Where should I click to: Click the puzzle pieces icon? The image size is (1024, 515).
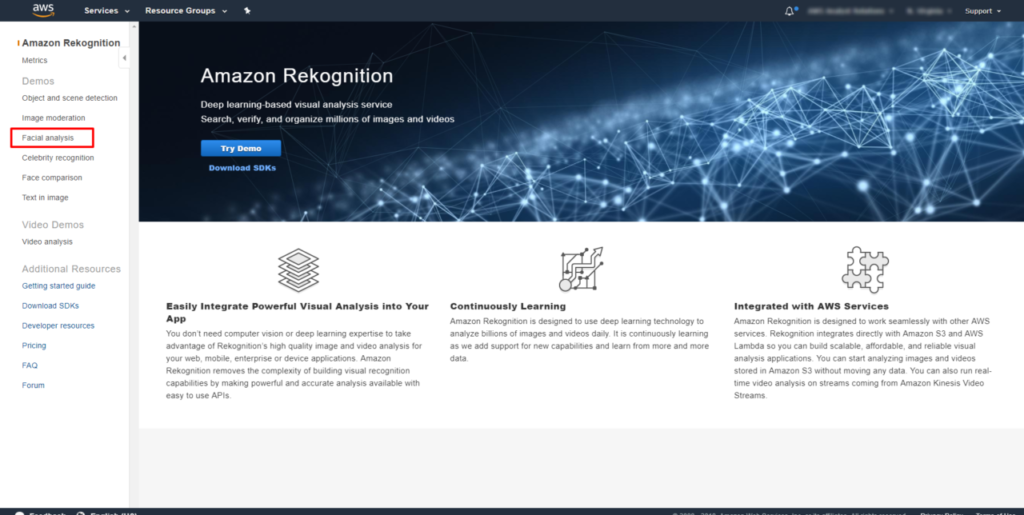click(865, 269)
